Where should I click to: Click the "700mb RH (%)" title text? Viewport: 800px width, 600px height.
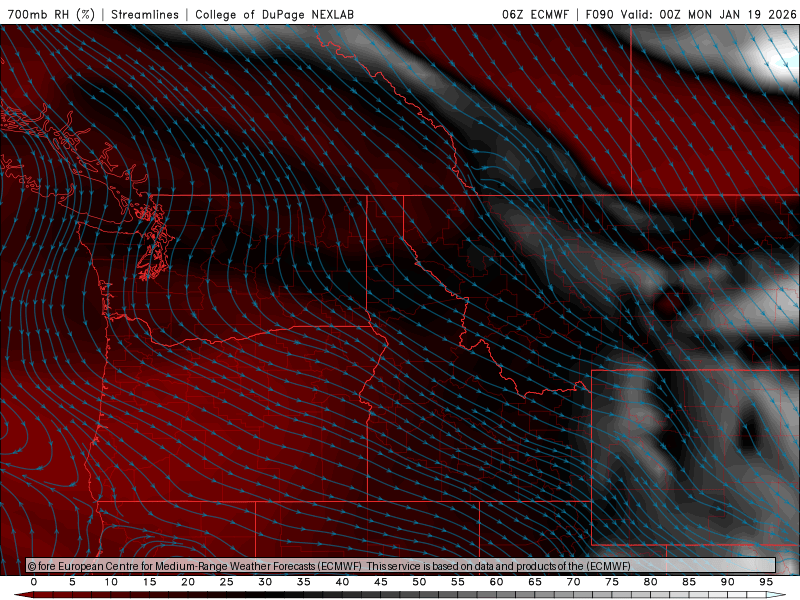pyautogui.click(x=51, y=14)
